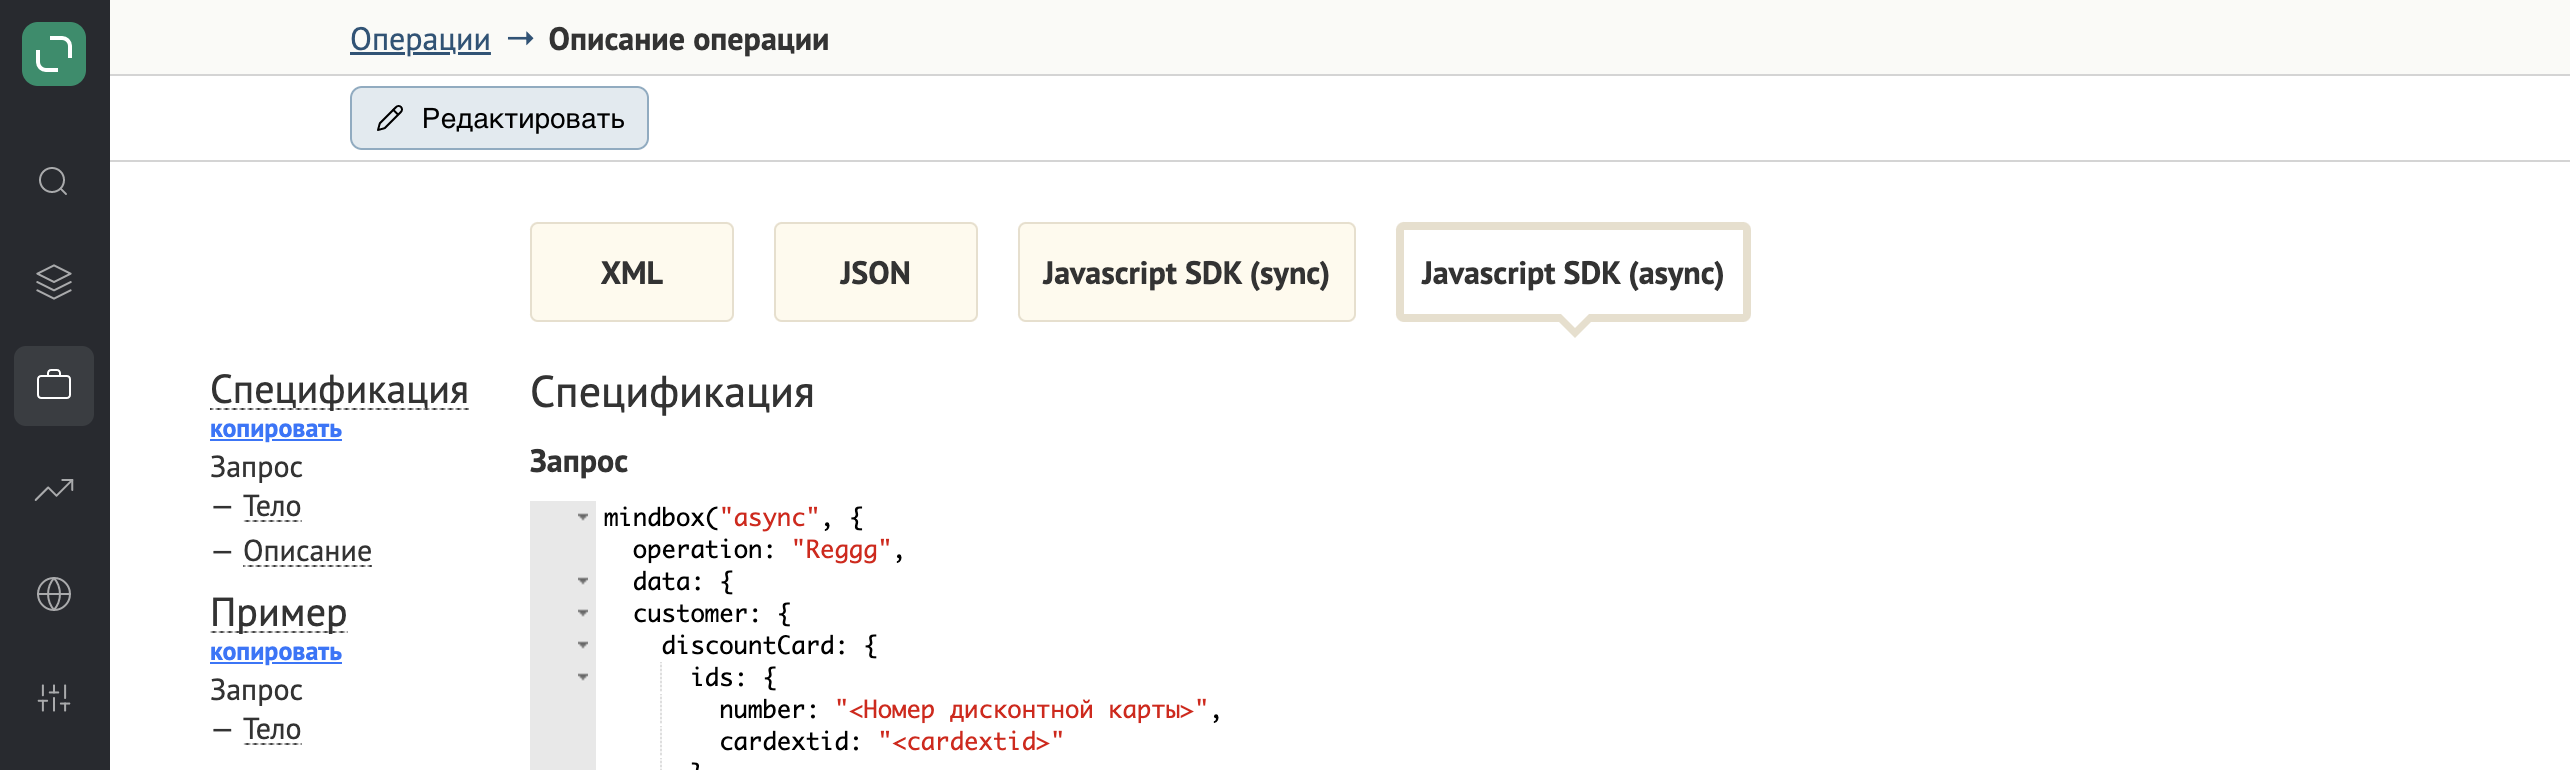Click the cardextid: "<cardextid>" line
This screenshot has height=770, width=2570.
(x=891, y=742)
